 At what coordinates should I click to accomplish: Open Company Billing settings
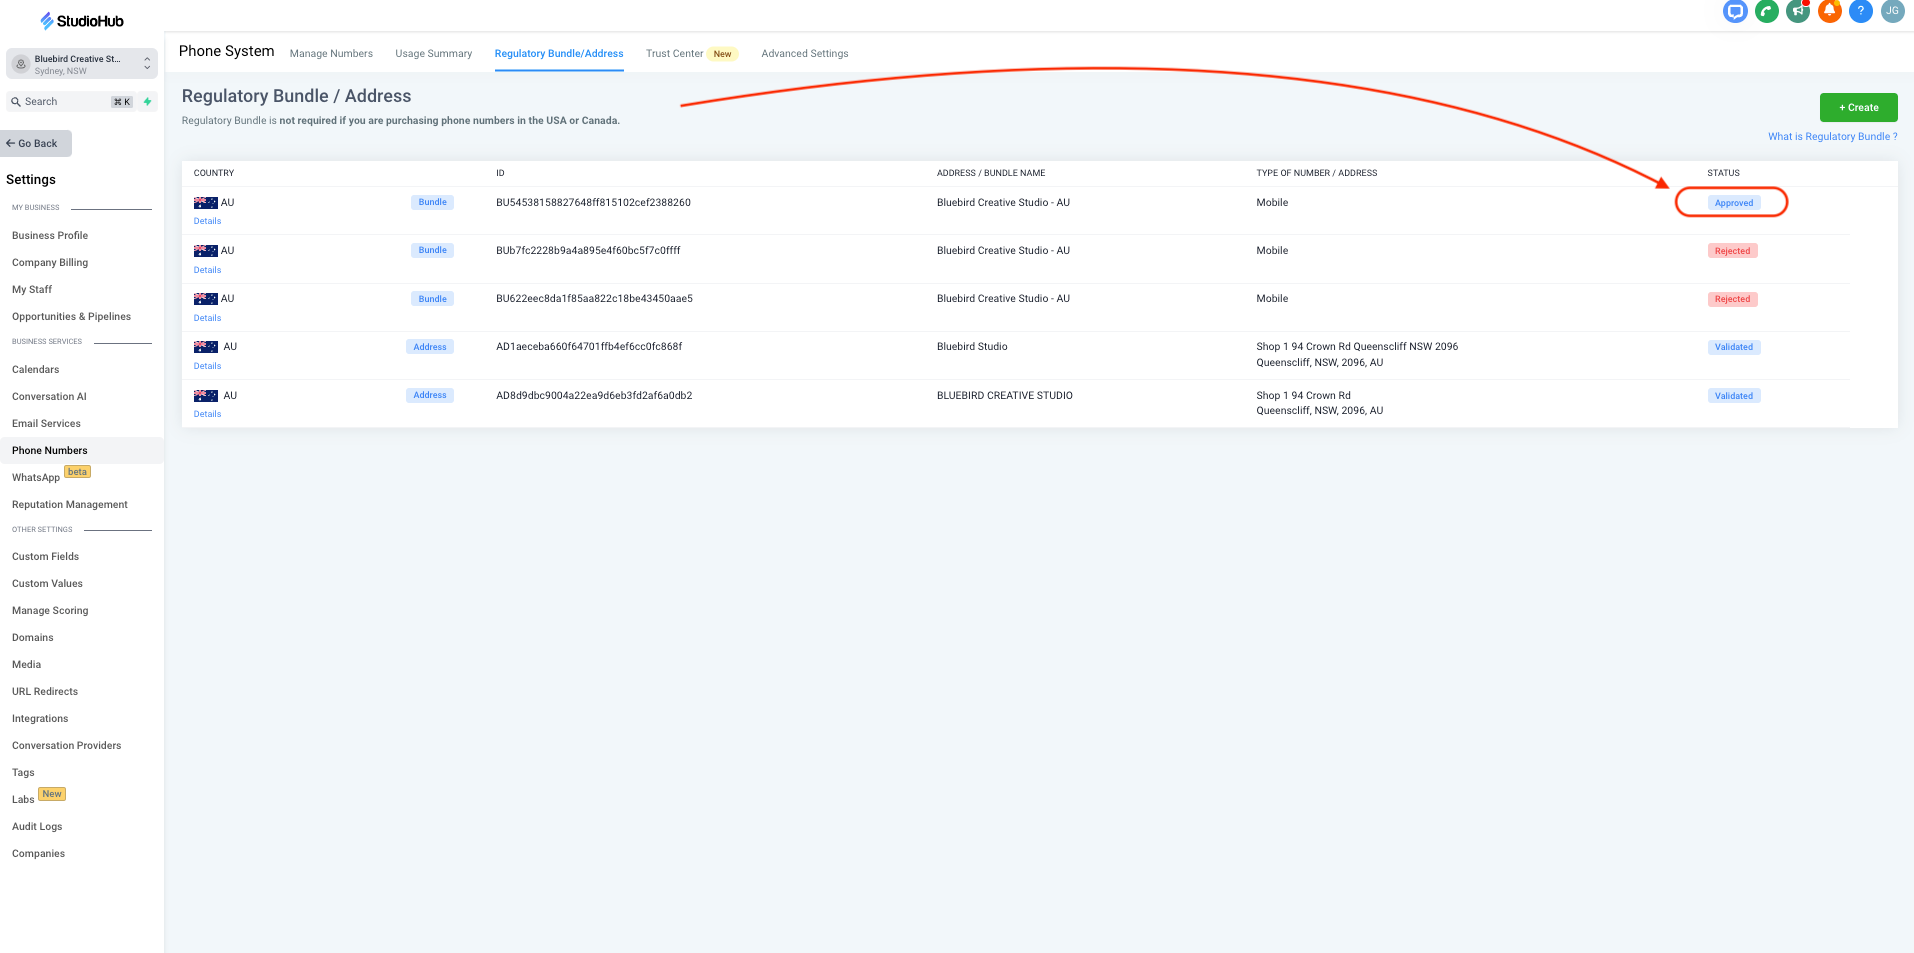tap(50, 263)
